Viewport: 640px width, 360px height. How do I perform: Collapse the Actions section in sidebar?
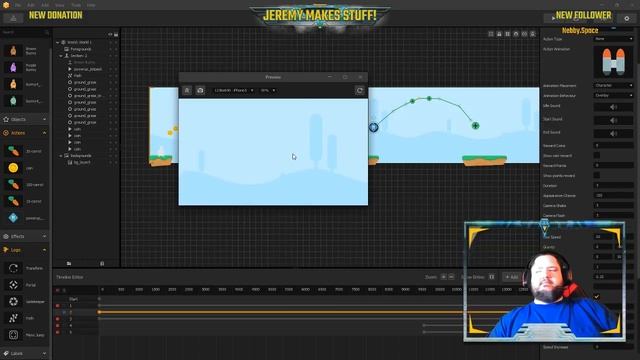tap(44, 133)
